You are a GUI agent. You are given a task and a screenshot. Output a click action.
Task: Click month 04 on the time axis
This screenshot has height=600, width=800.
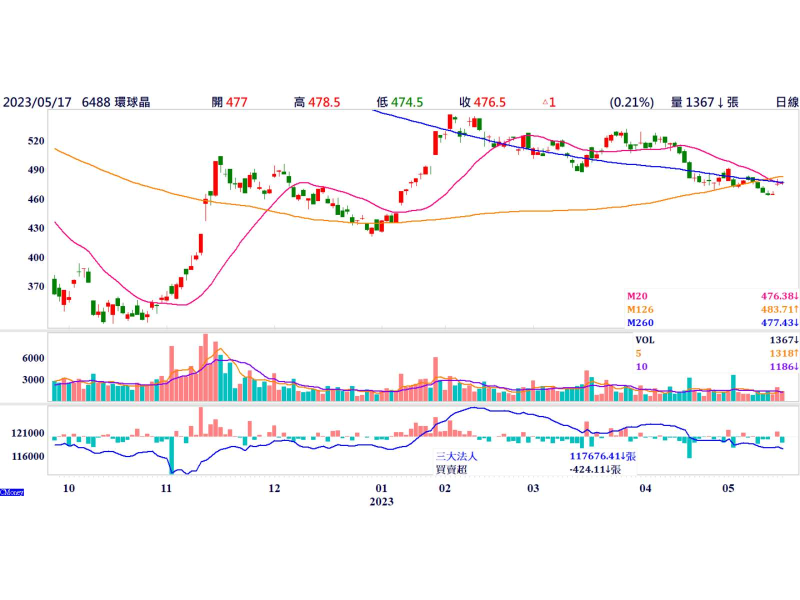(646, 489)
